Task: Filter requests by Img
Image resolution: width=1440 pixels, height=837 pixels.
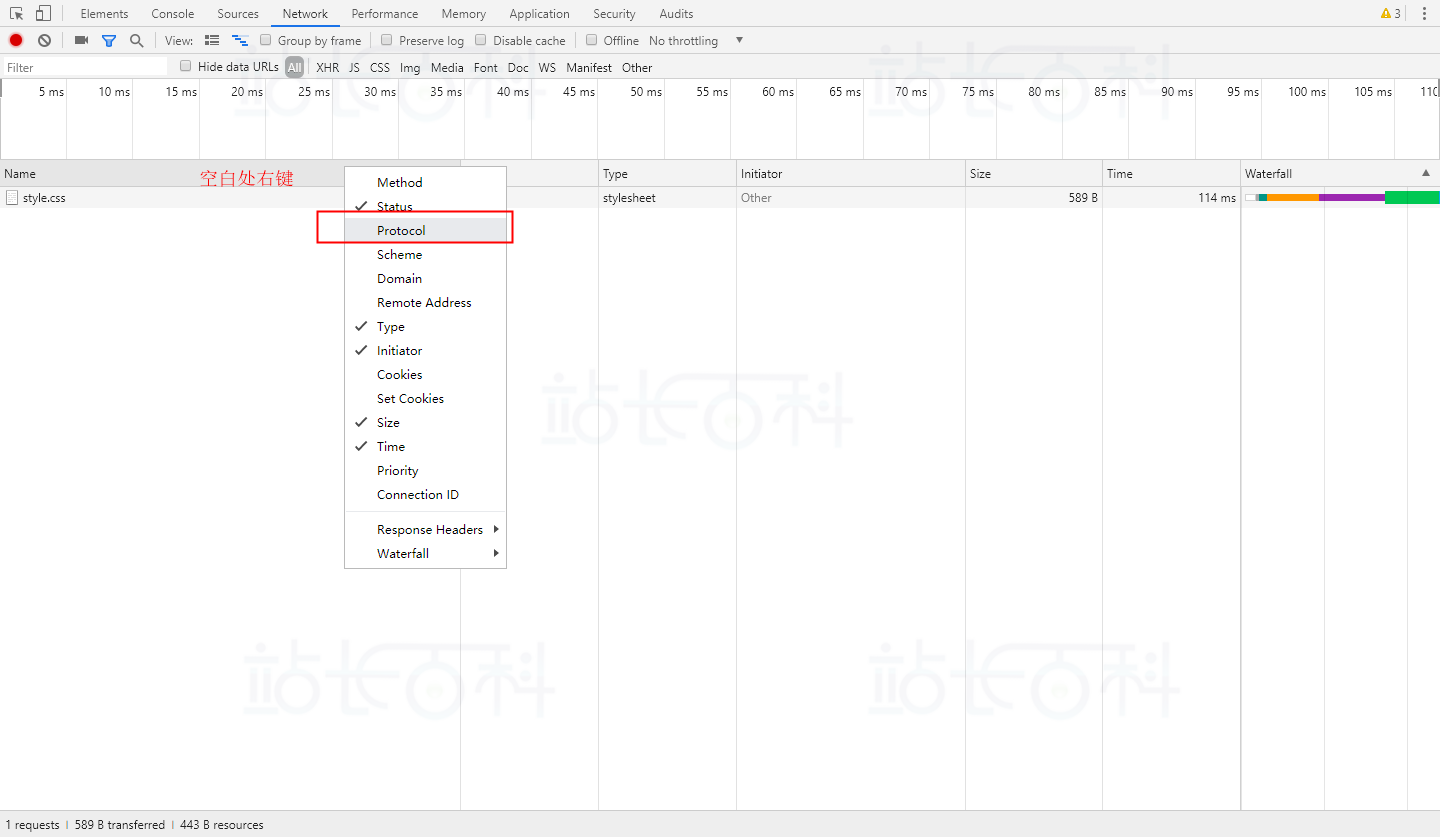Action: click(410, 68)
